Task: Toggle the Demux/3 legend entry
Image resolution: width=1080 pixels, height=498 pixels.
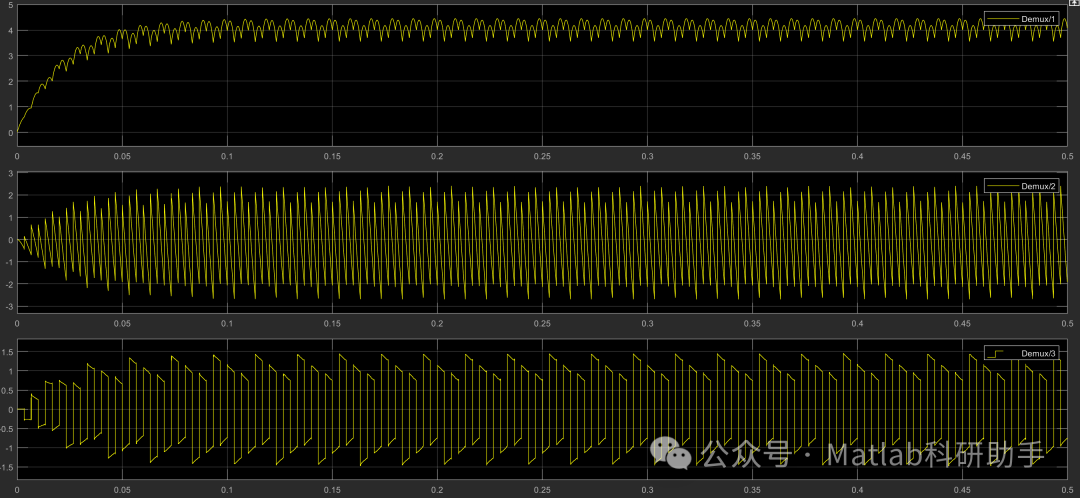Action: coord(1022,353)
